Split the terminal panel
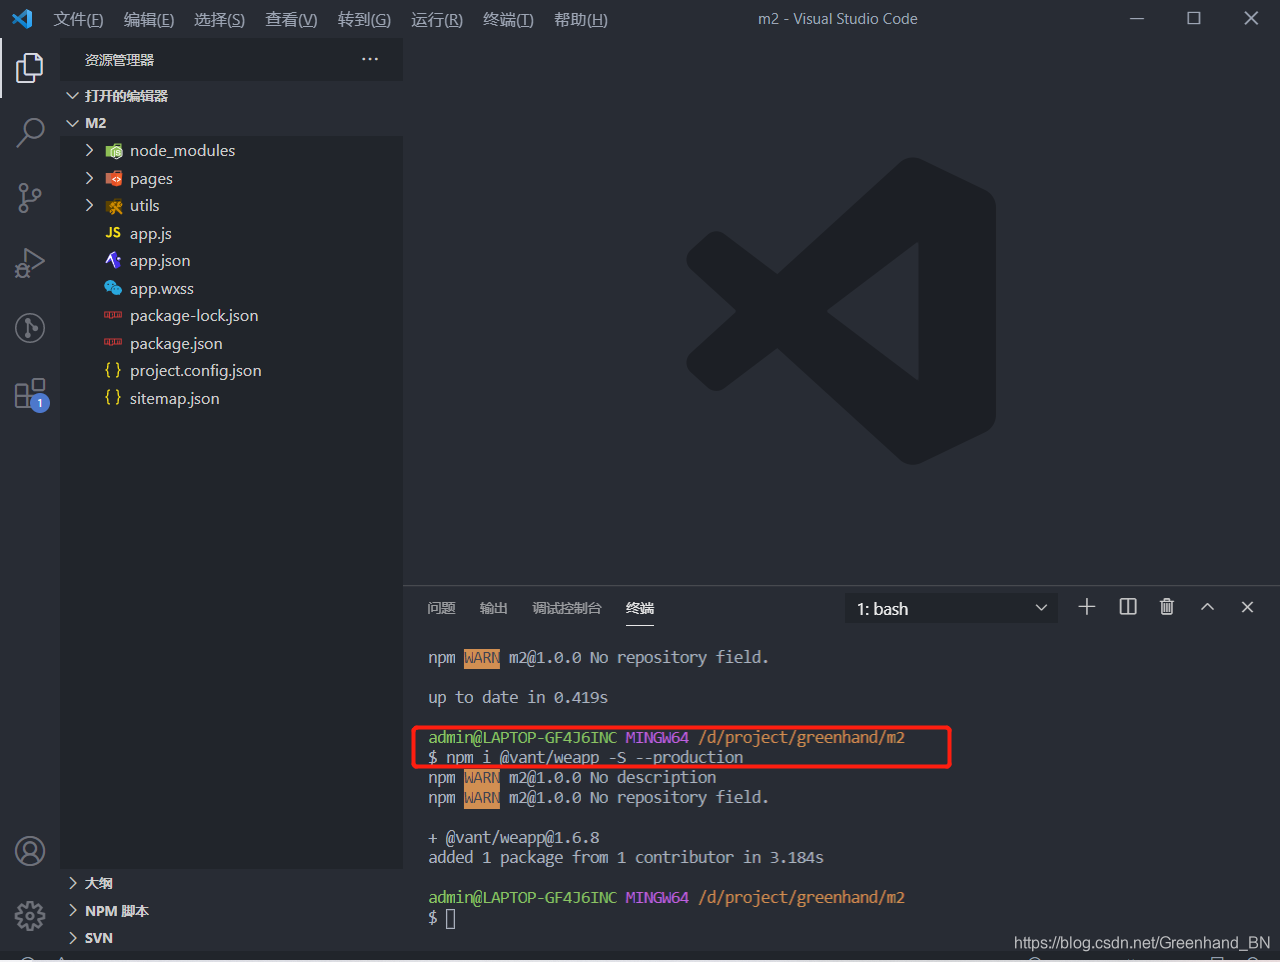 [x=1128, y=607]
